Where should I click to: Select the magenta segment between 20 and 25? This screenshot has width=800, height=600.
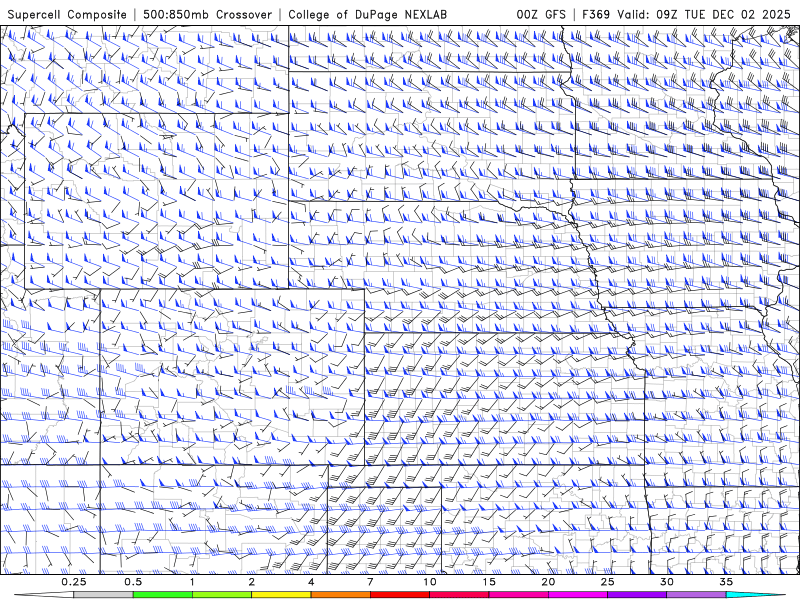pyautogui.click(x=578, y=595)
